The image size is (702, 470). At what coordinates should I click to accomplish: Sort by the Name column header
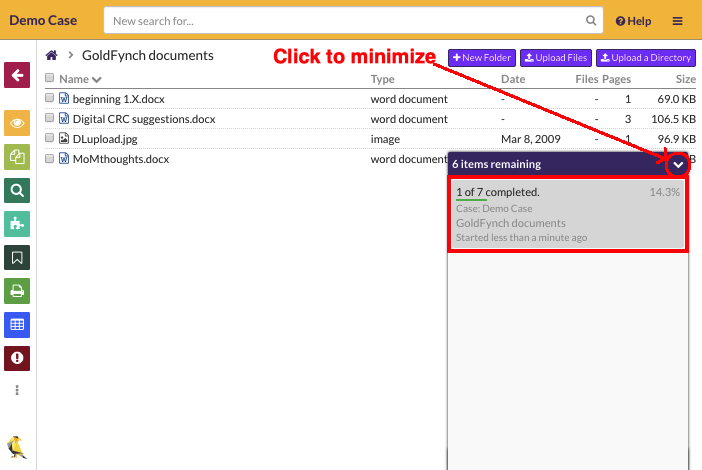(80, 79)
